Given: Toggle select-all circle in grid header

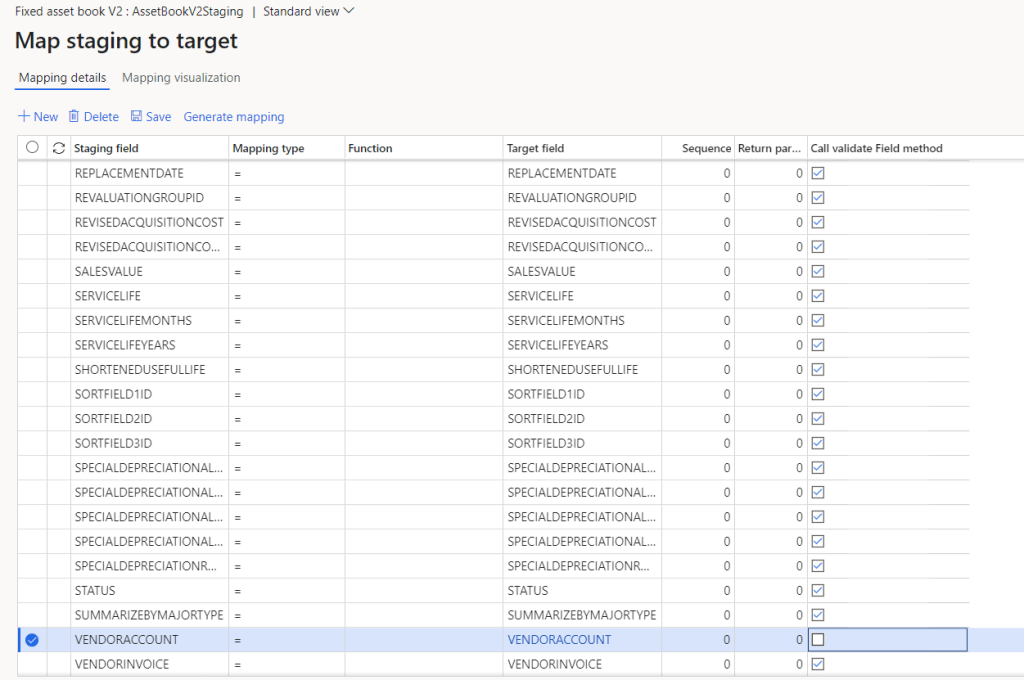Looking at the screenshot, I should click(x=32, y=148).
